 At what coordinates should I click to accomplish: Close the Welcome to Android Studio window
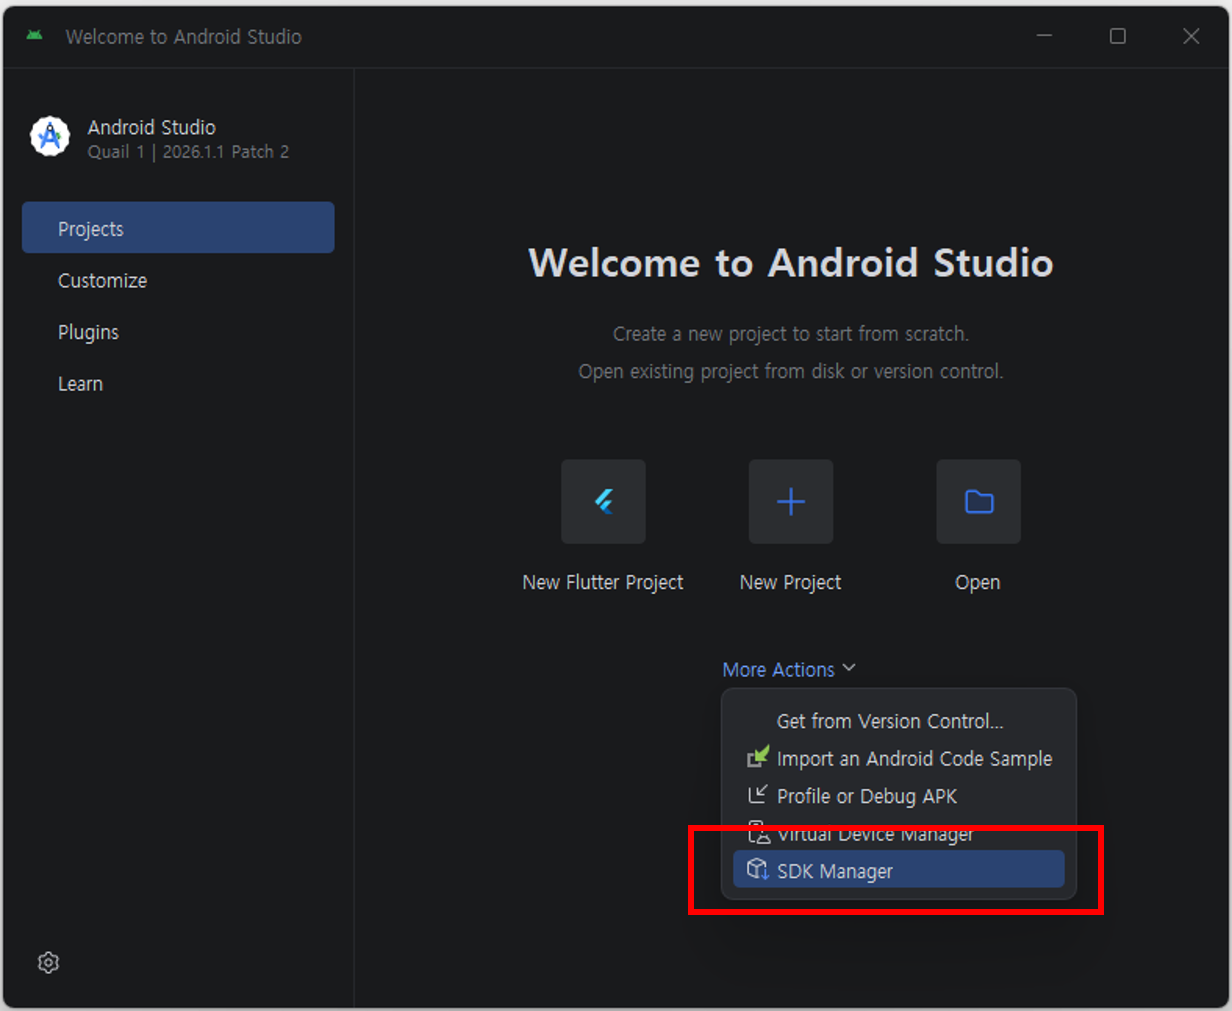[x=1191, y=36]
